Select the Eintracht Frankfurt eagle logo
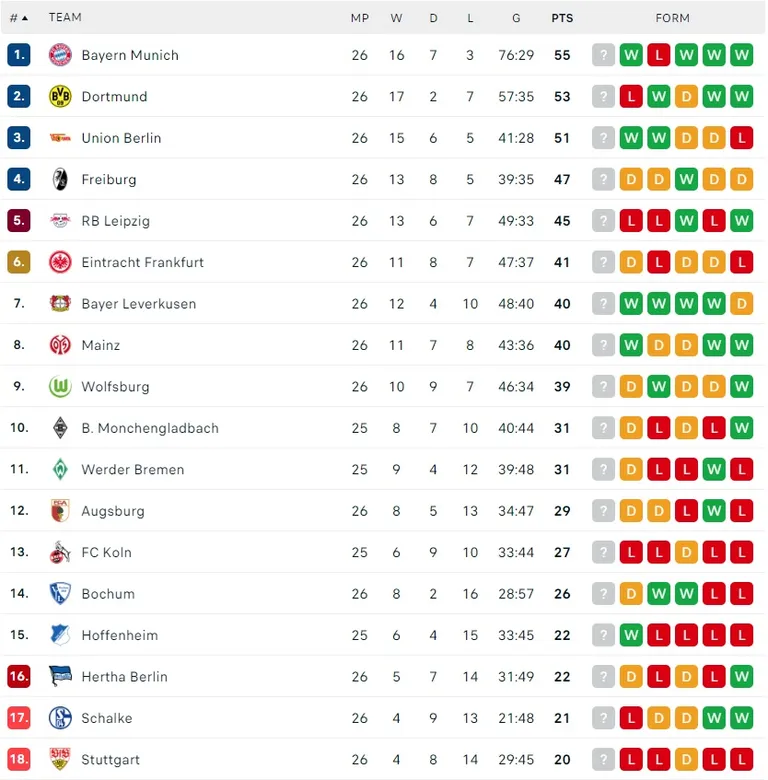Screen dimensions: 768x780 click(x=60, y=262)
